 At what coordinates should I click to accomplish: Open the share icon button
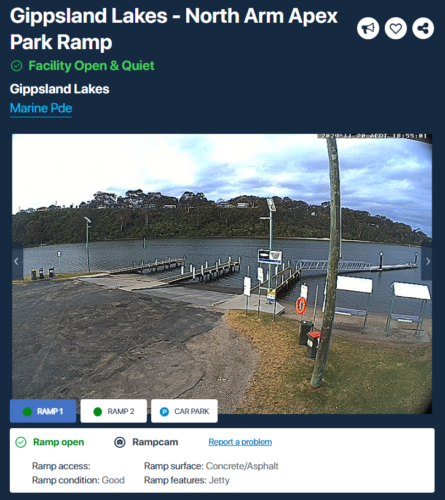coord(423,28)
